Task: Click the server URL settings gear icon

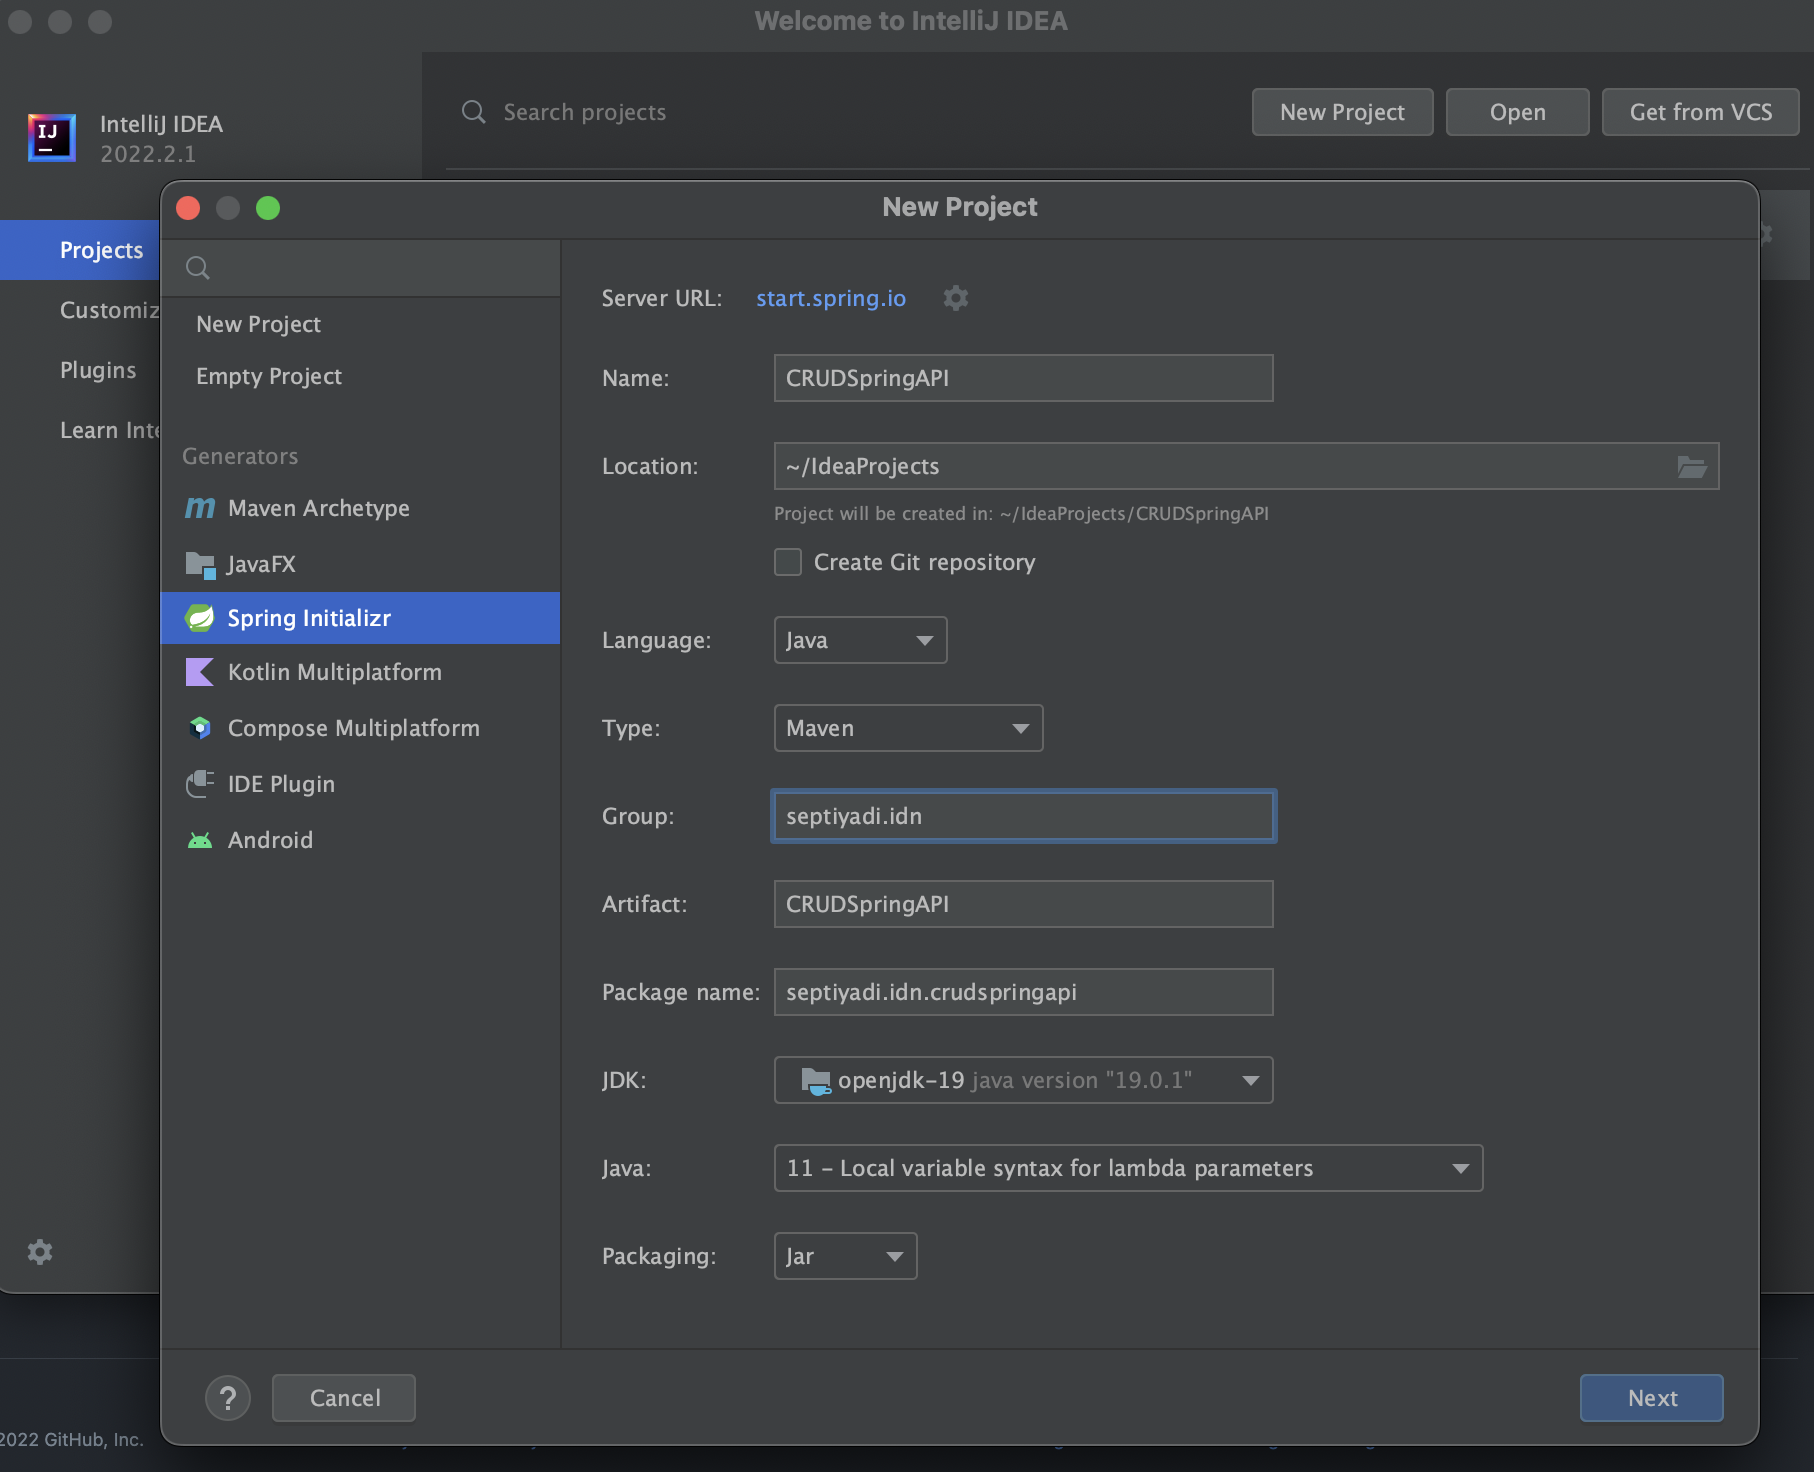Action: click(x=956, y=298)
